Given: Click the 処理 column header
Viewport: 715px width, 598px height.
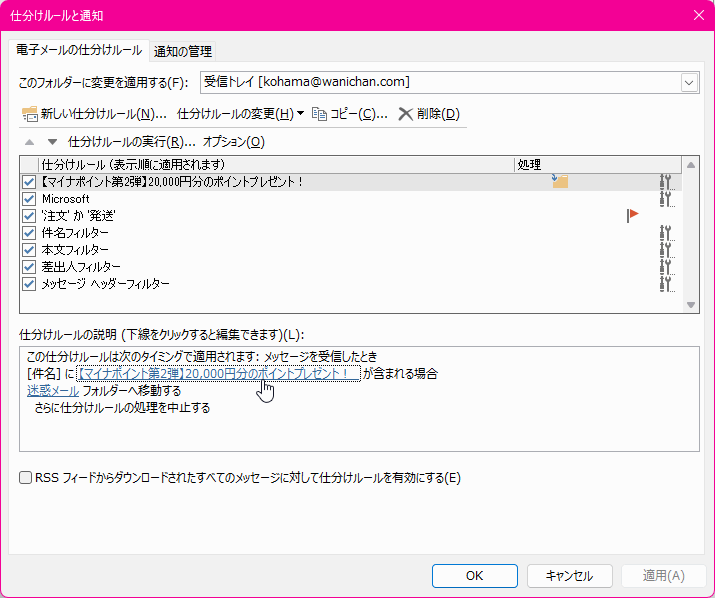Looking at the screenshot, I should point(598,165).
